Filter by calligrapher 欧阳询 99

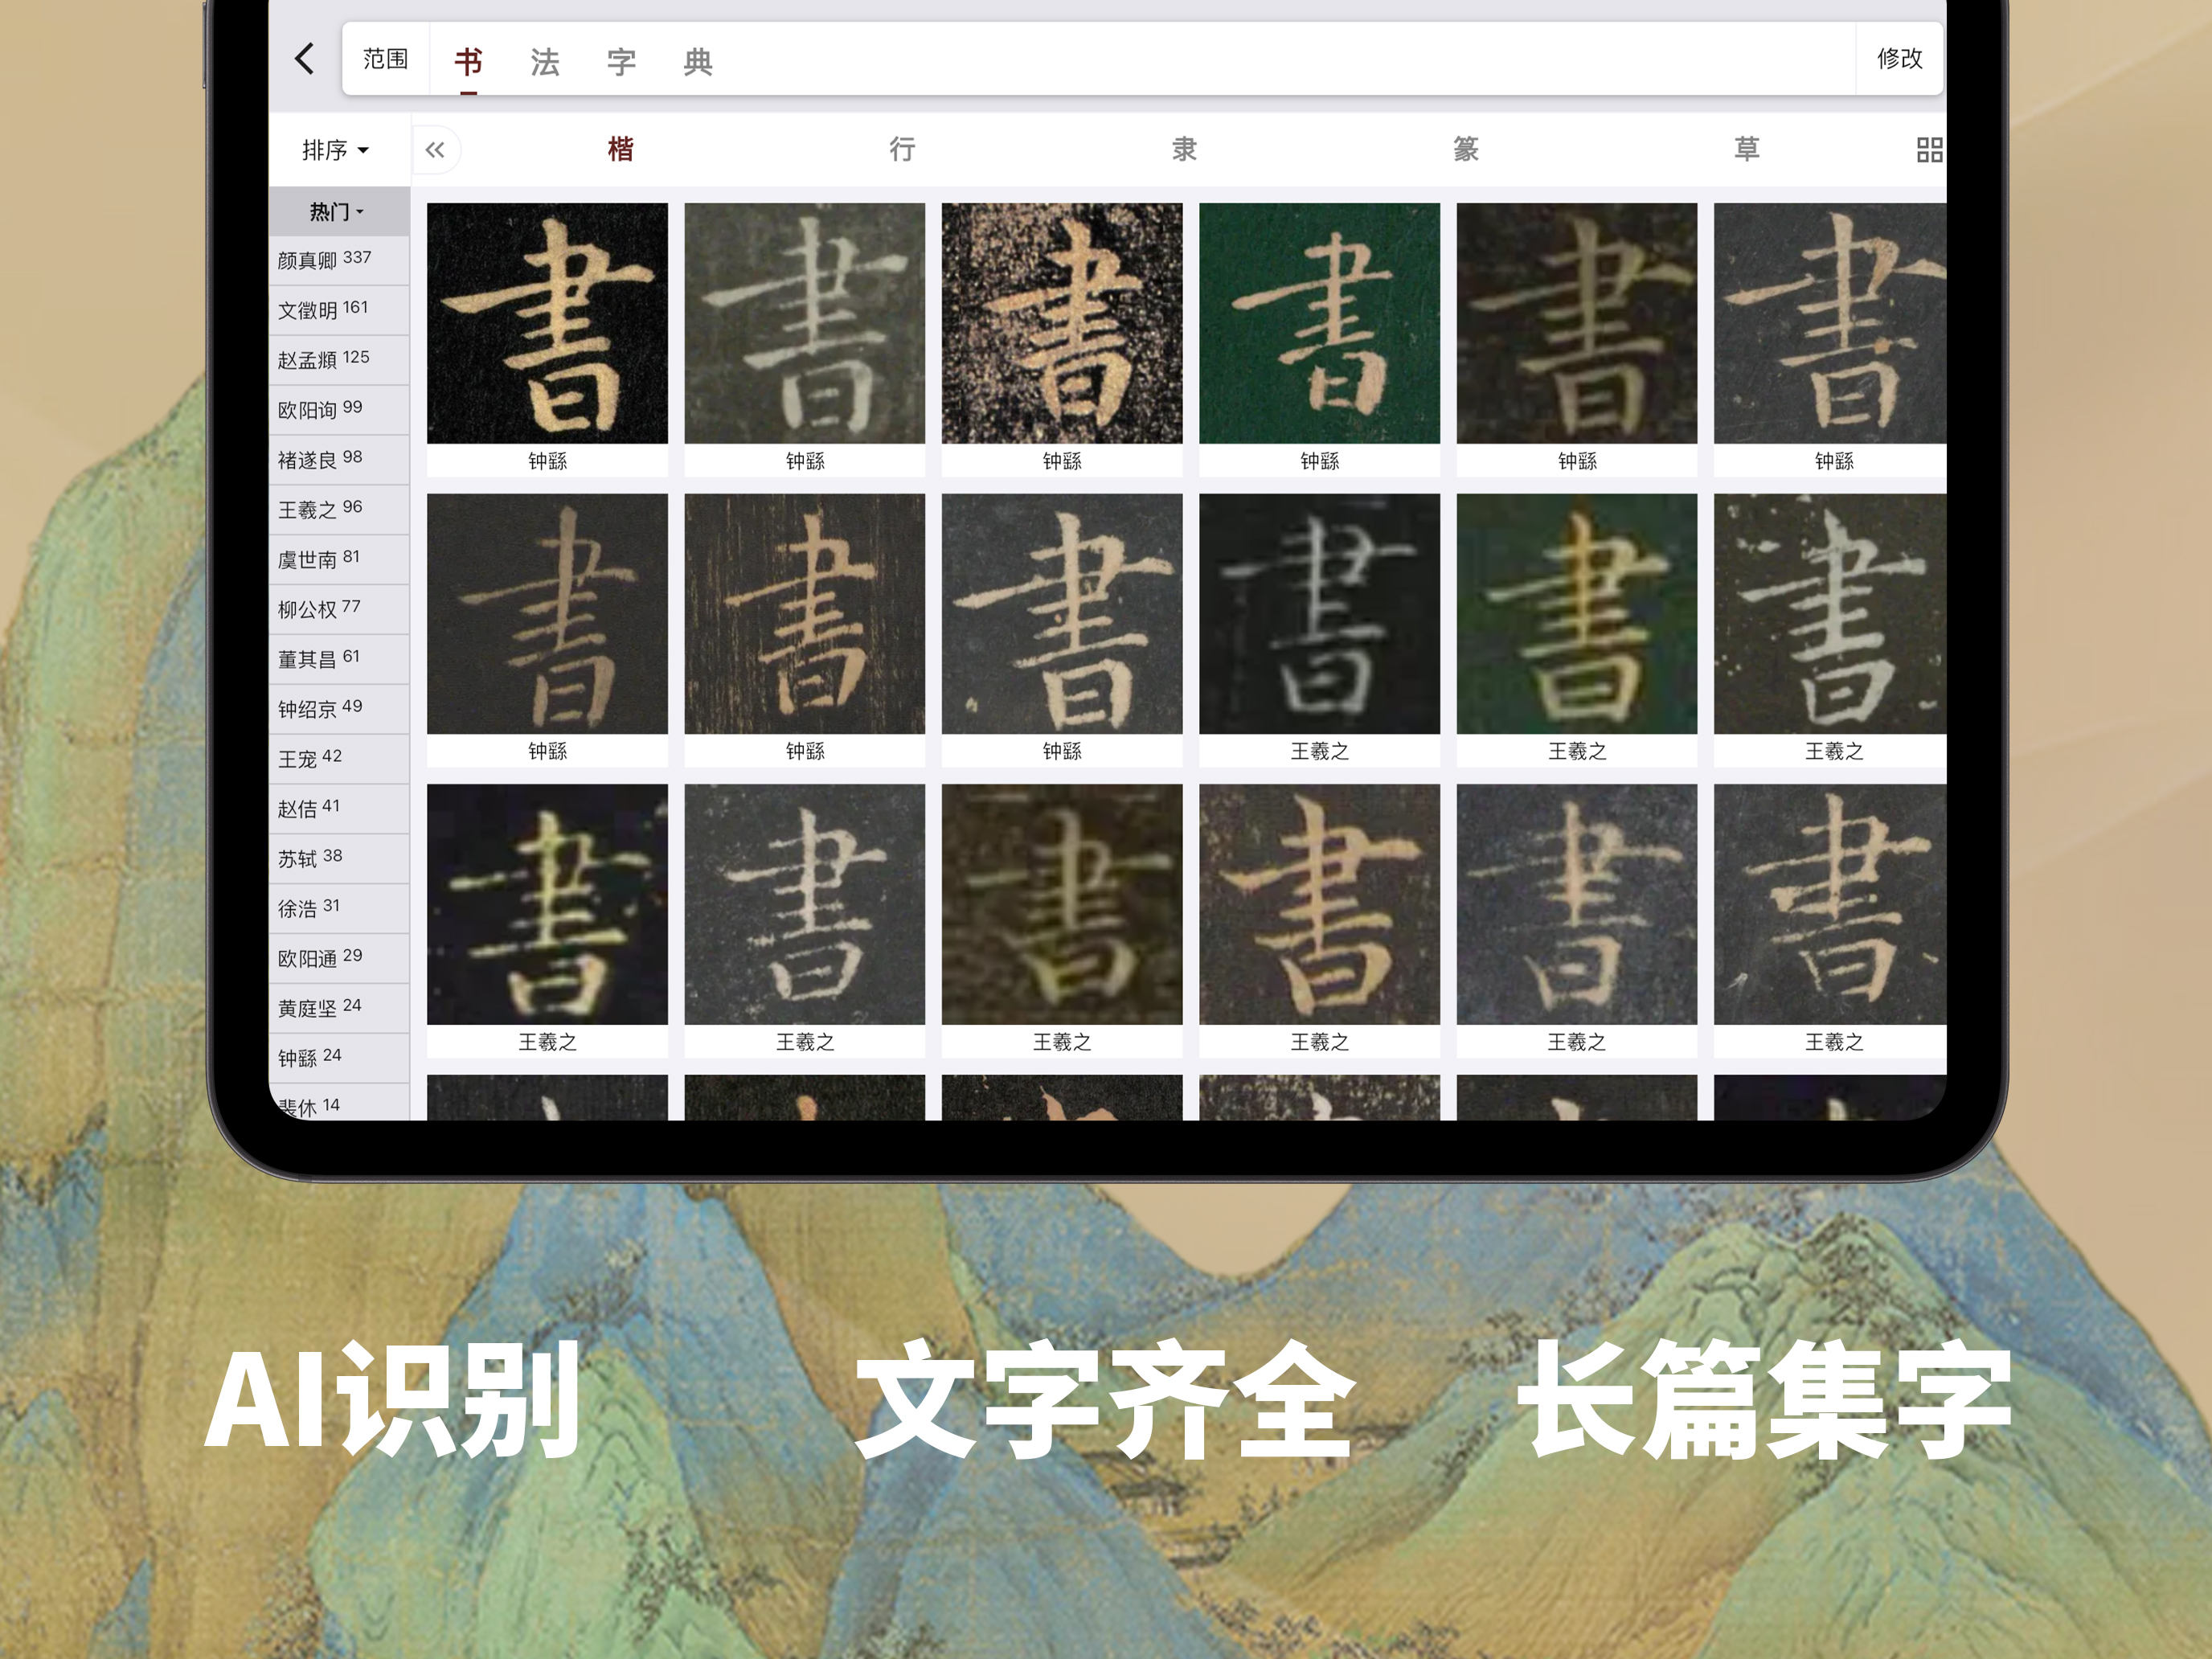[339, 410]
